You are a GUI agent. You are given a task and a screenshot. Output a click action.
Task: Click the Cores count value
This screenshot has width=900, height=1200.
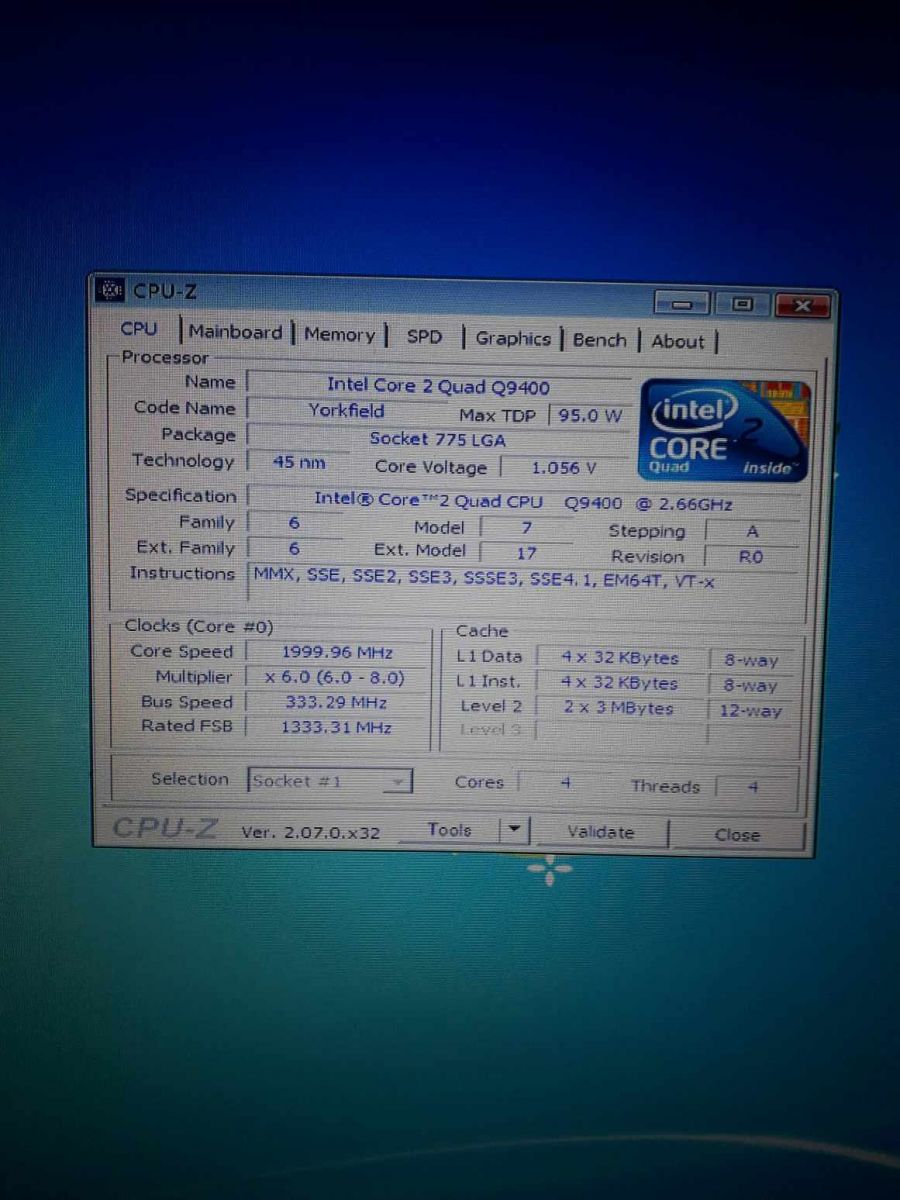point(565,785)
